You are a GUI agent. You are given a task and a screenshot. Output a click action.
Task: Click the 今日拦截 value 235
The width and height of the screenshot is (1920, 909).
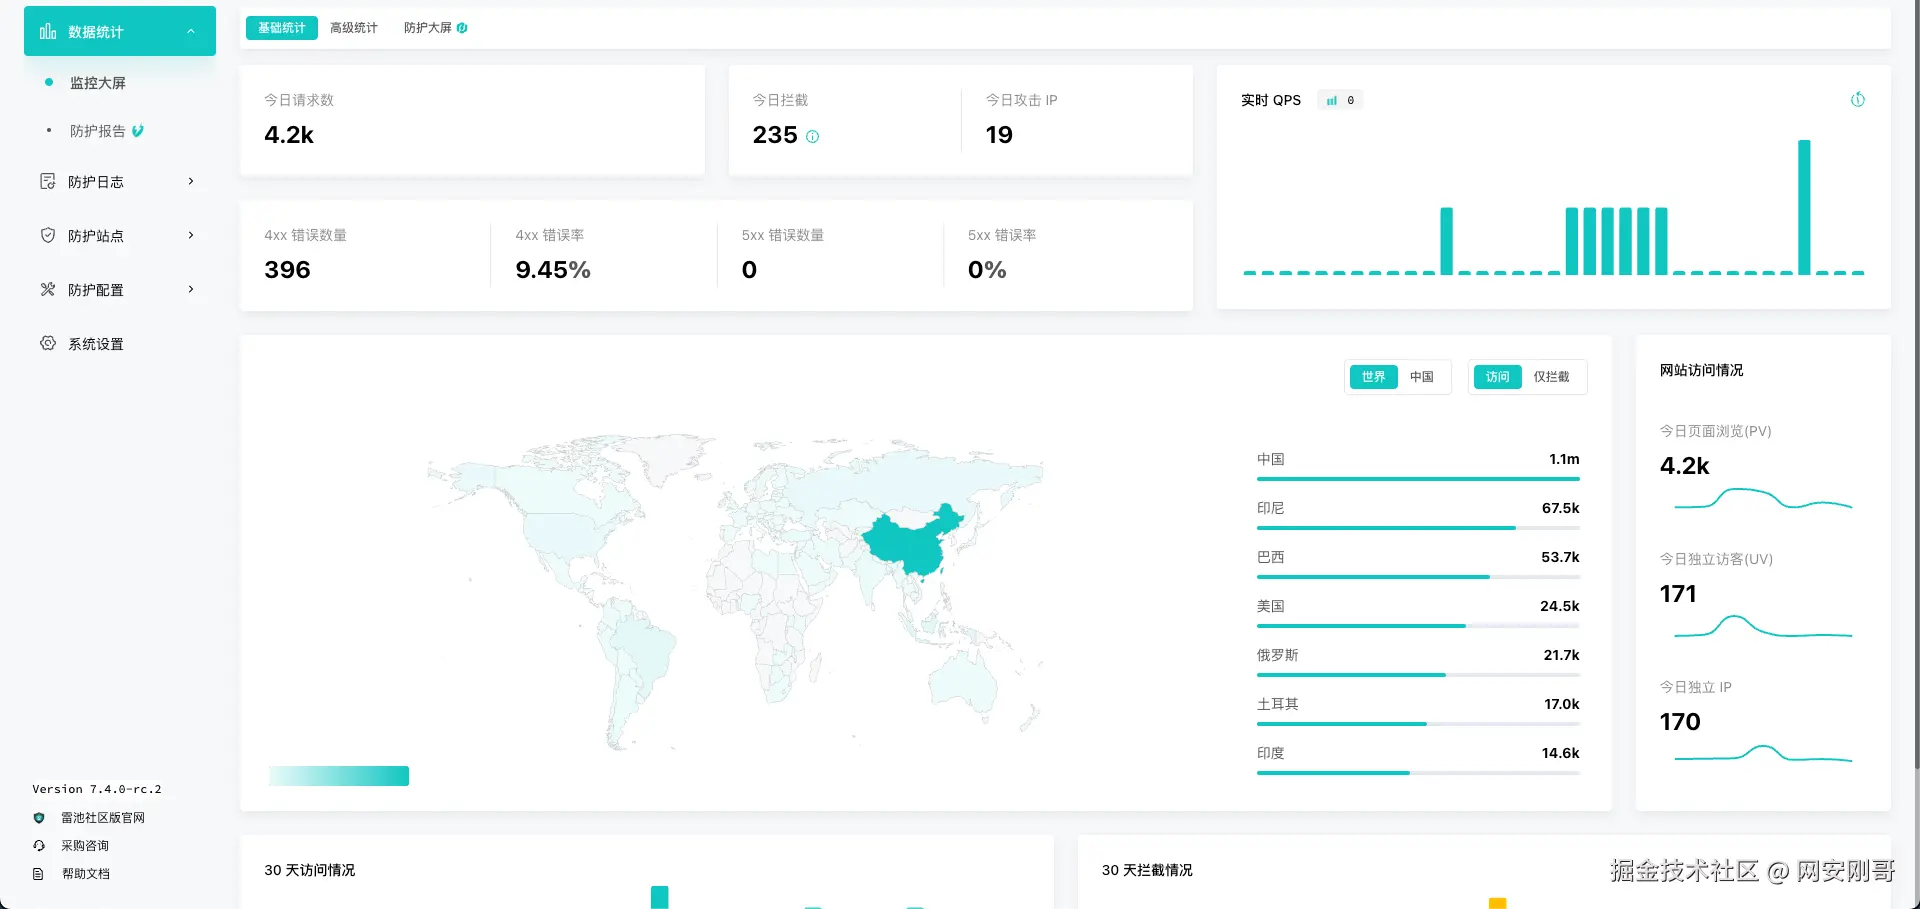click(x=775, y=135)
